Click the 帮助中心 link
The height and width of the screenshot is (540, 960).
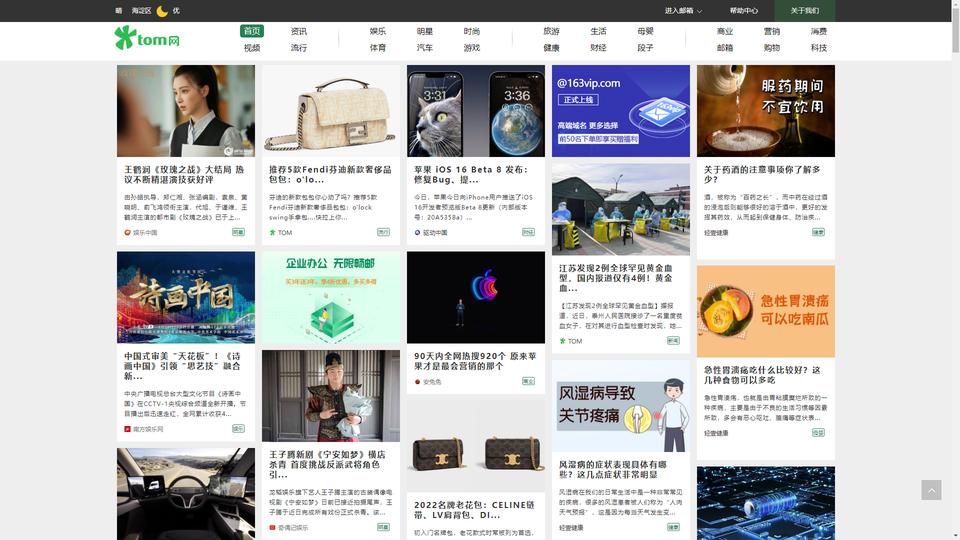743,11
